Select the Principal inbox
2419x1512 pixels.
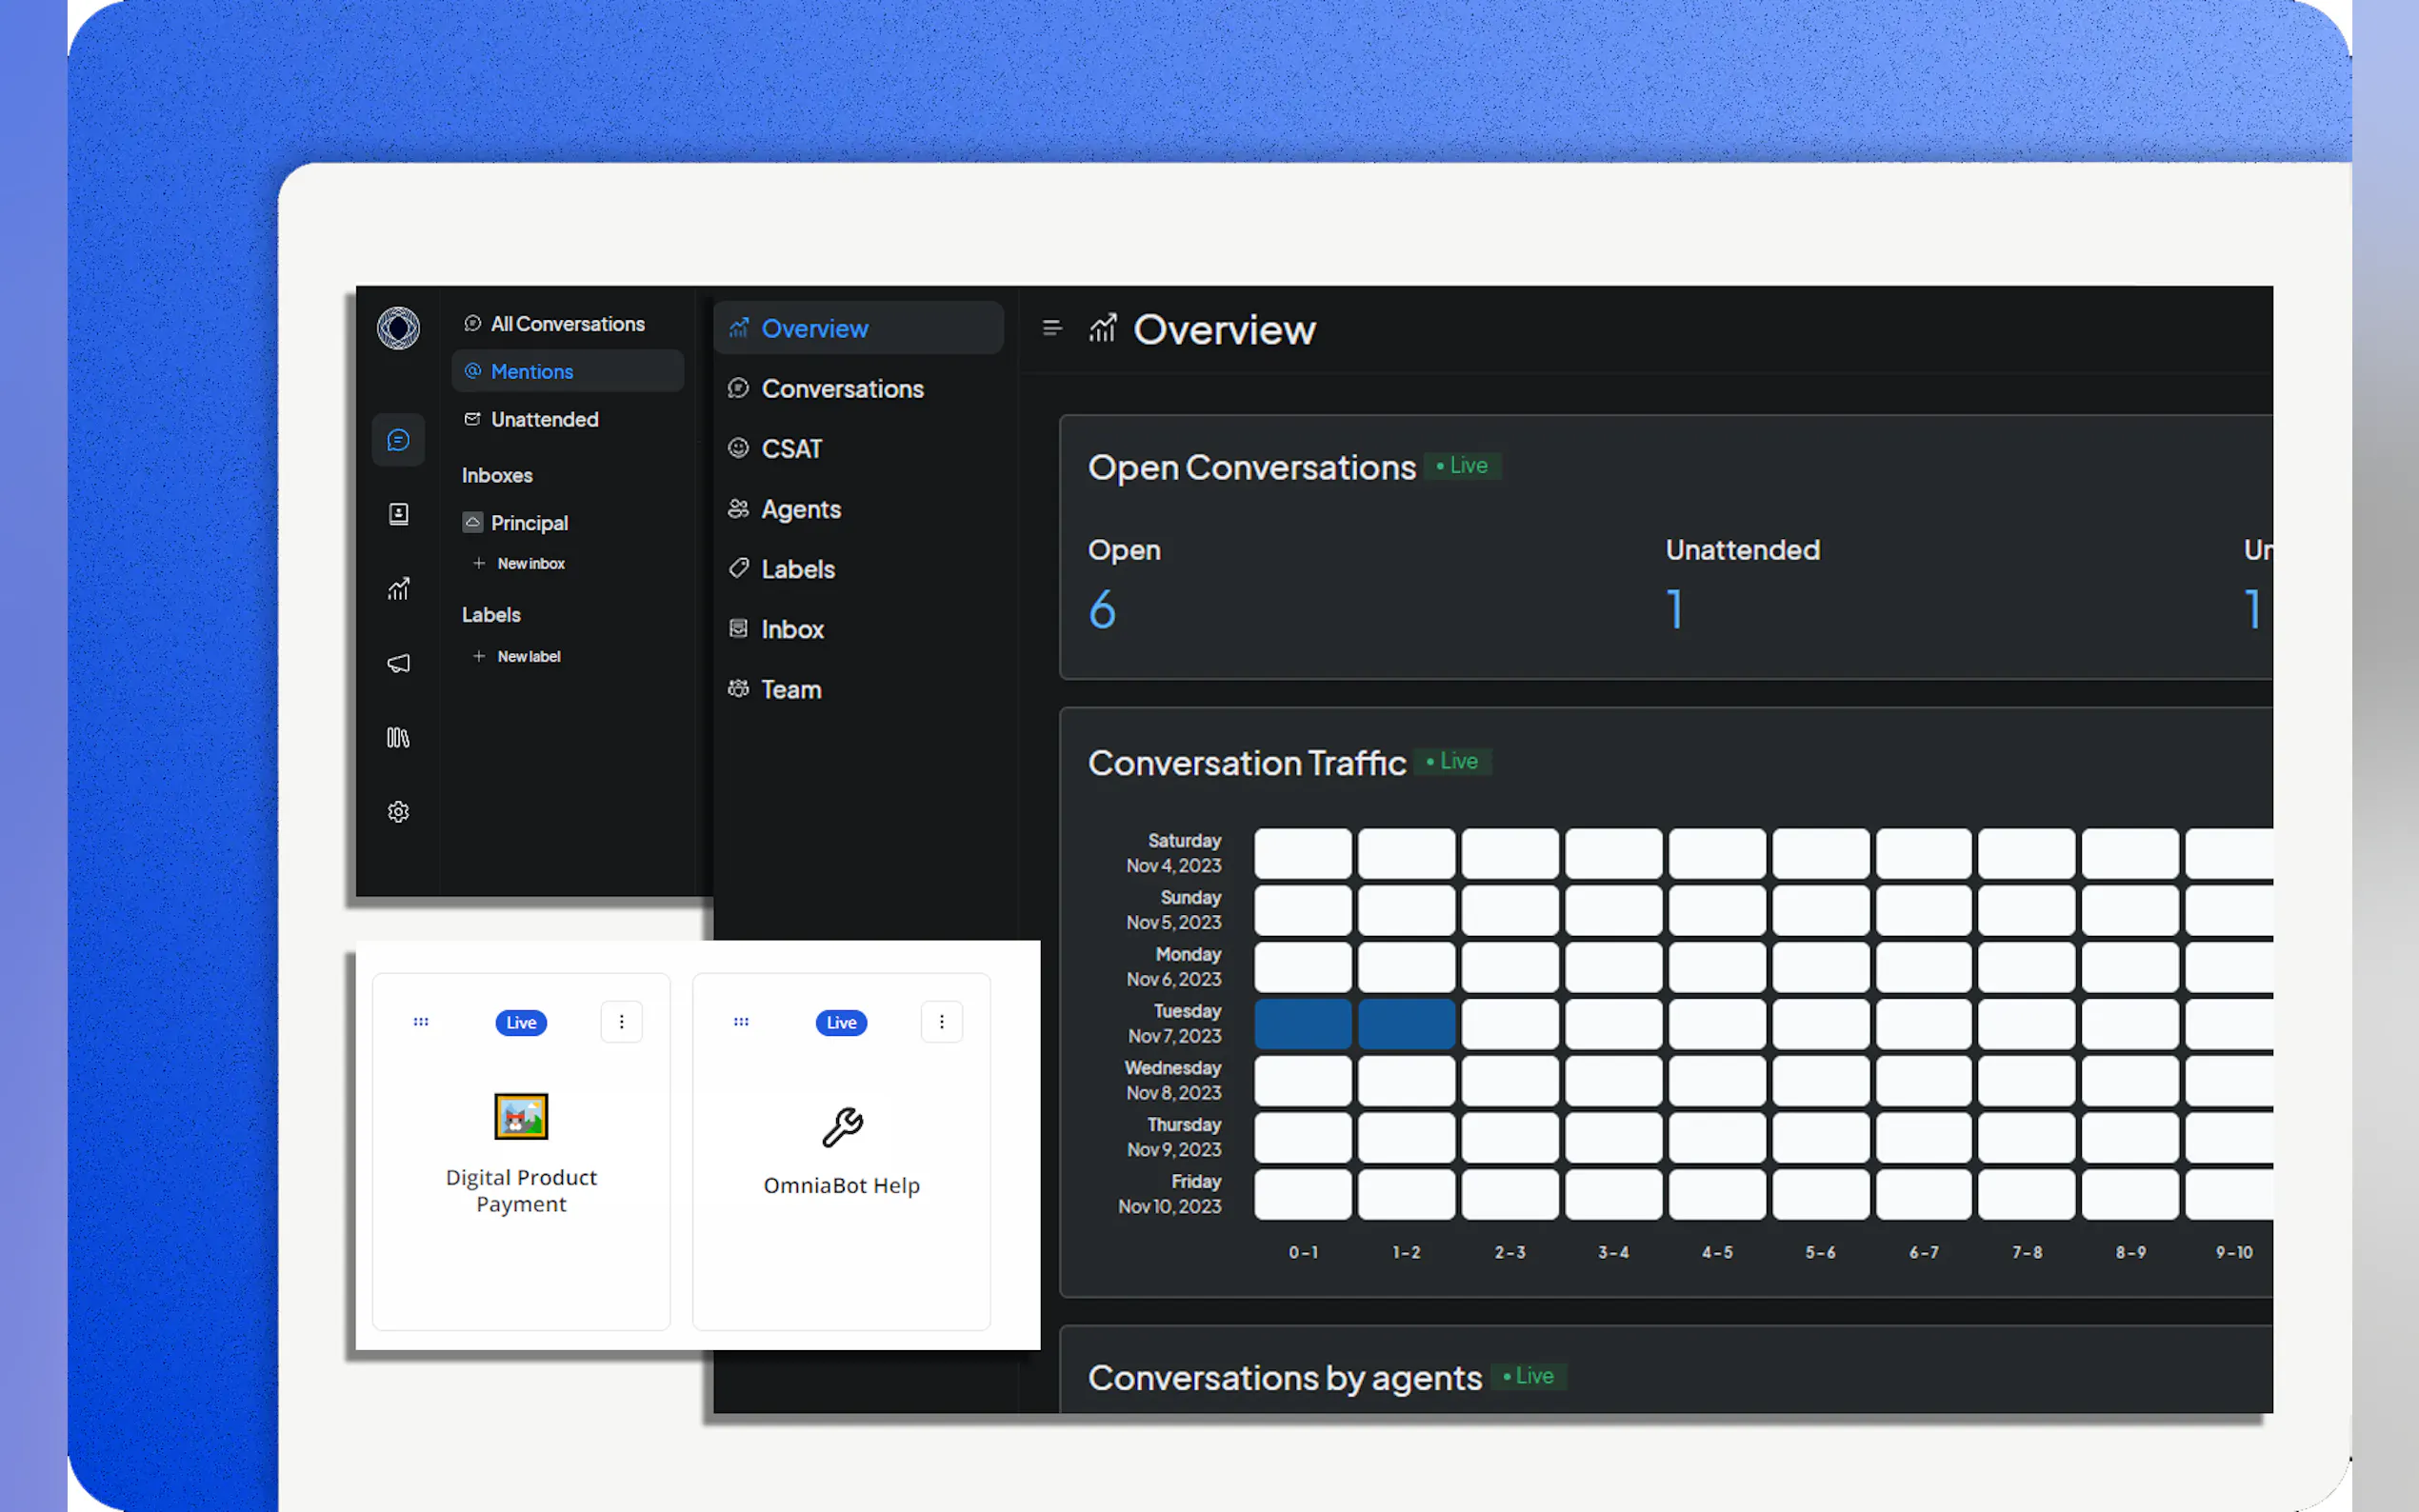pos(528,523)
